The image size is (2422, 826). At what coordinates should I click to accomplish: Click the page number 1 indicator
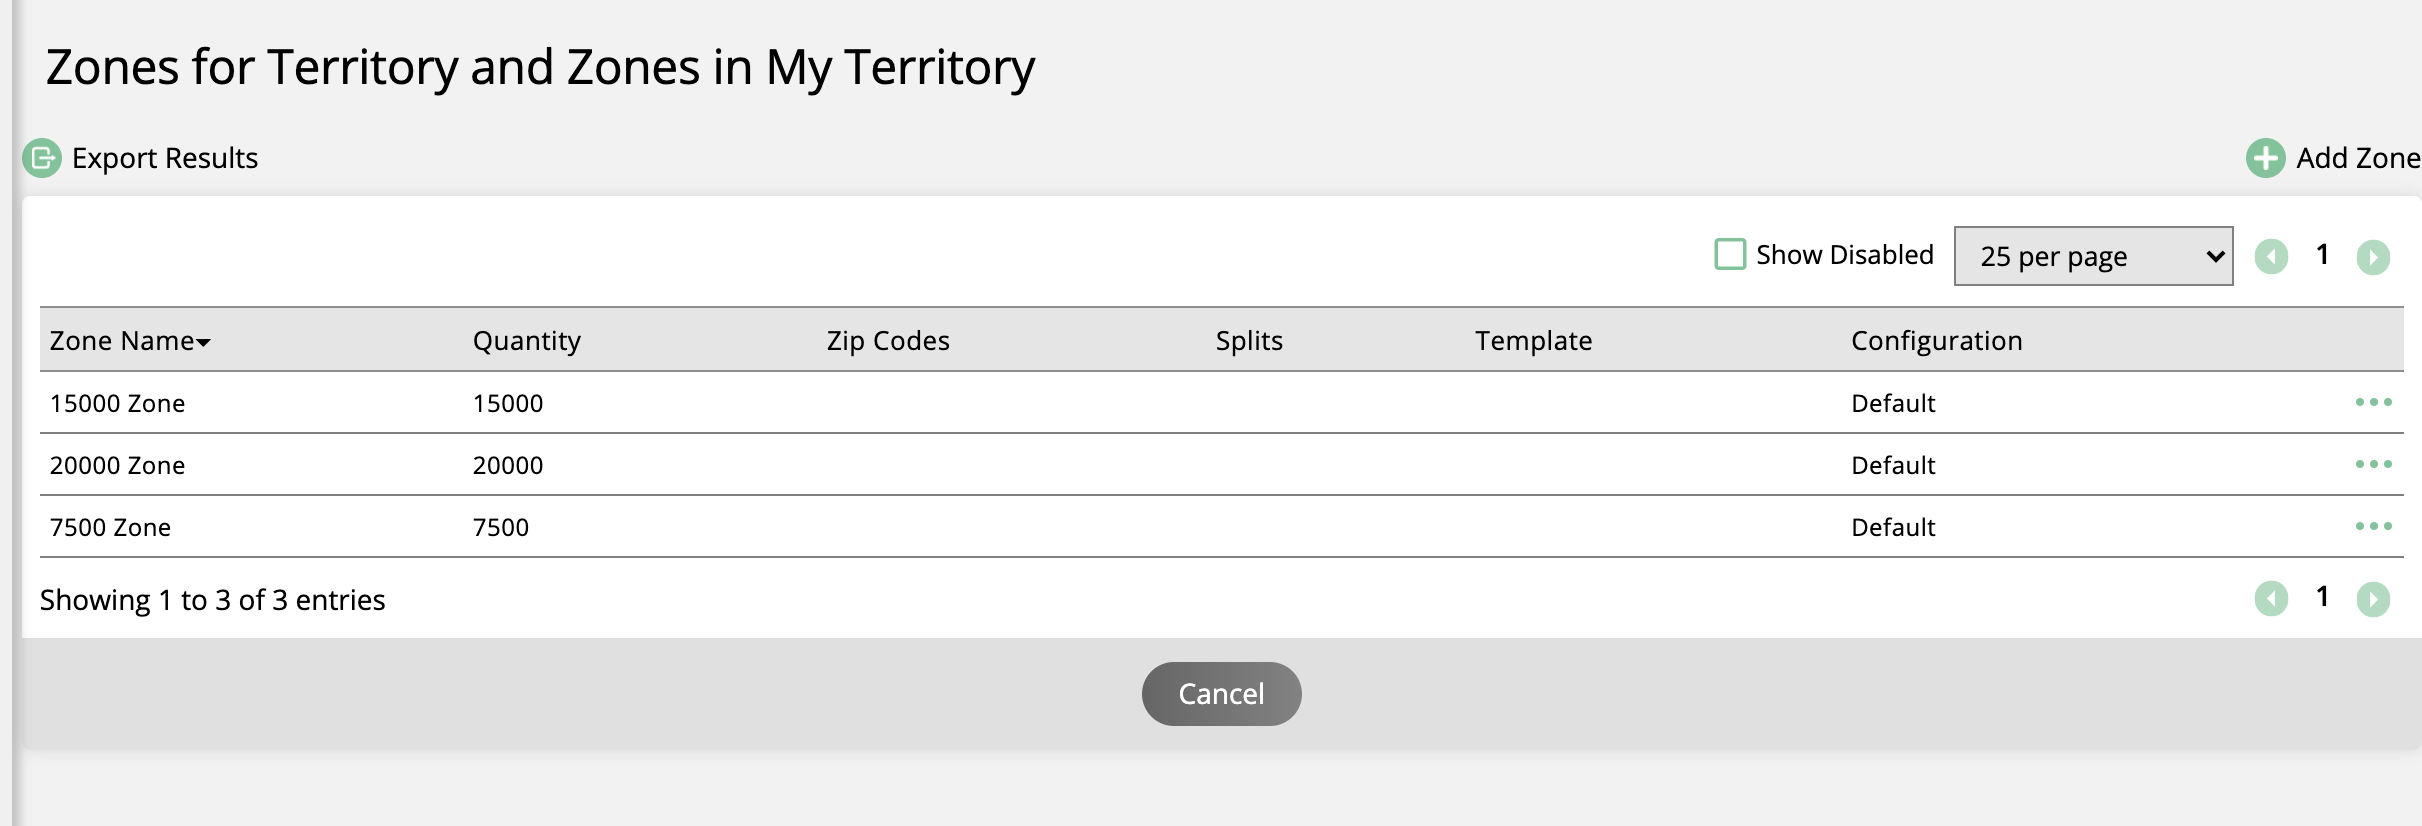pyautogui.click(x=2323, y=255)
